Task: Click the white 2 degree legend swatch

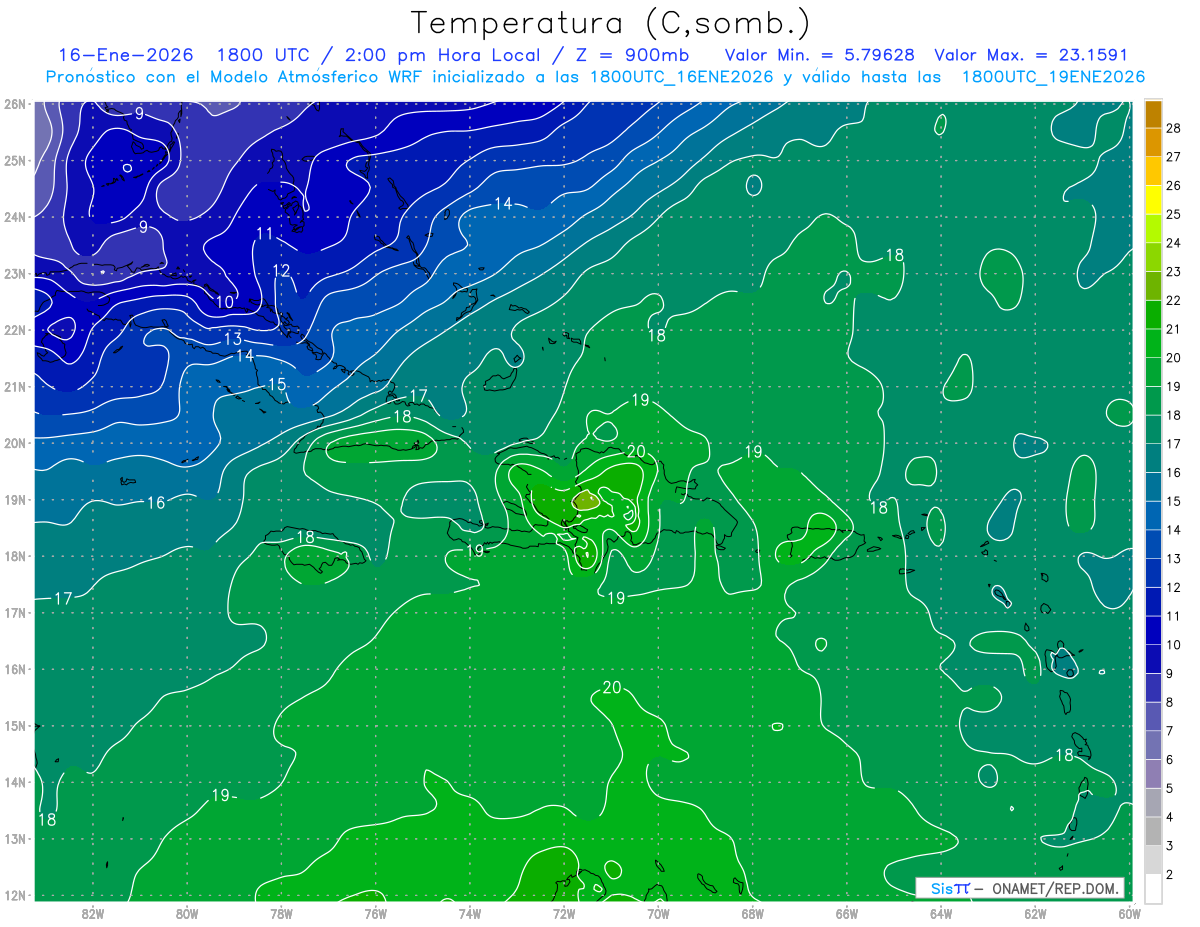Action: (x=1153, y=889)
